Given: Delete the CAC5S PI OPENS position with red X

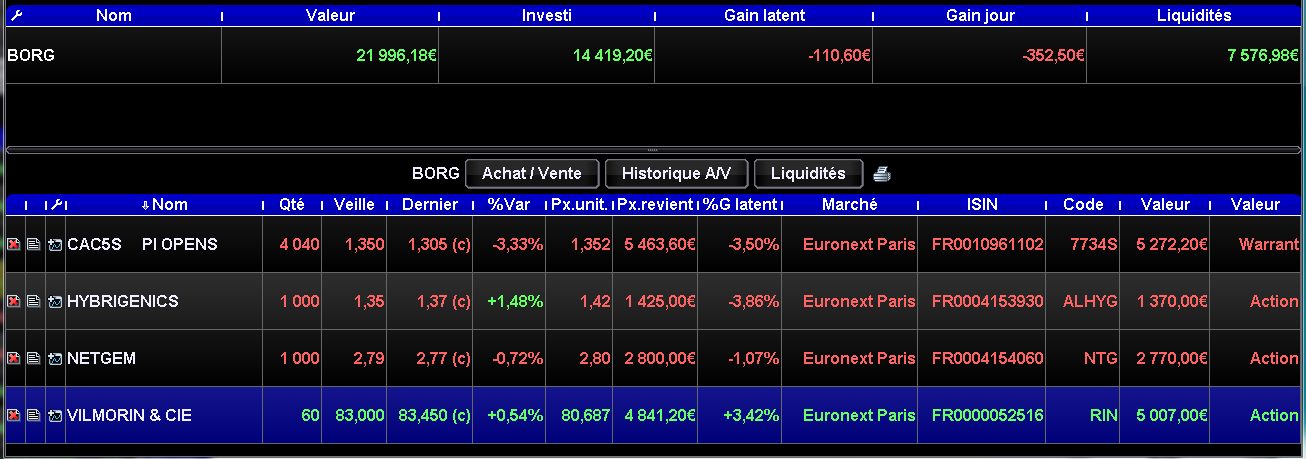Looking at the screenshot, I should coord(14,245).
